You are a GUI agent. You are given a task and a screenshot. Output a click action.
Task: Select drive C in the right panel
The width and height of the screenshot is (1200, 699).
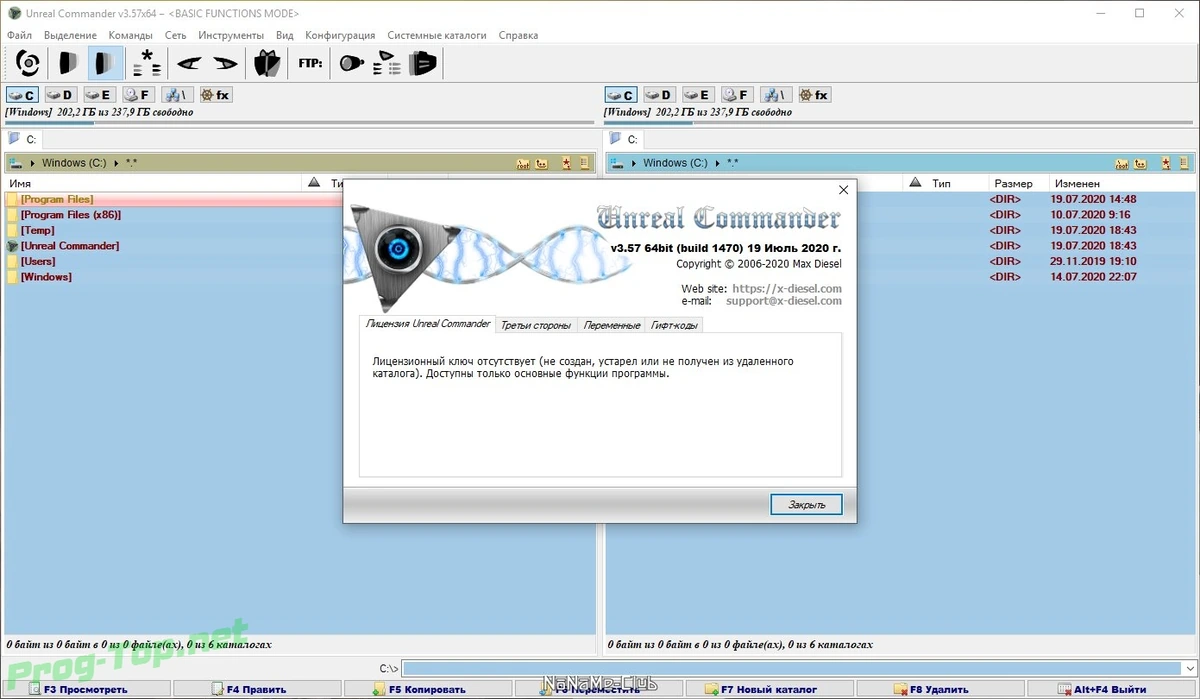tap(621, 95)
